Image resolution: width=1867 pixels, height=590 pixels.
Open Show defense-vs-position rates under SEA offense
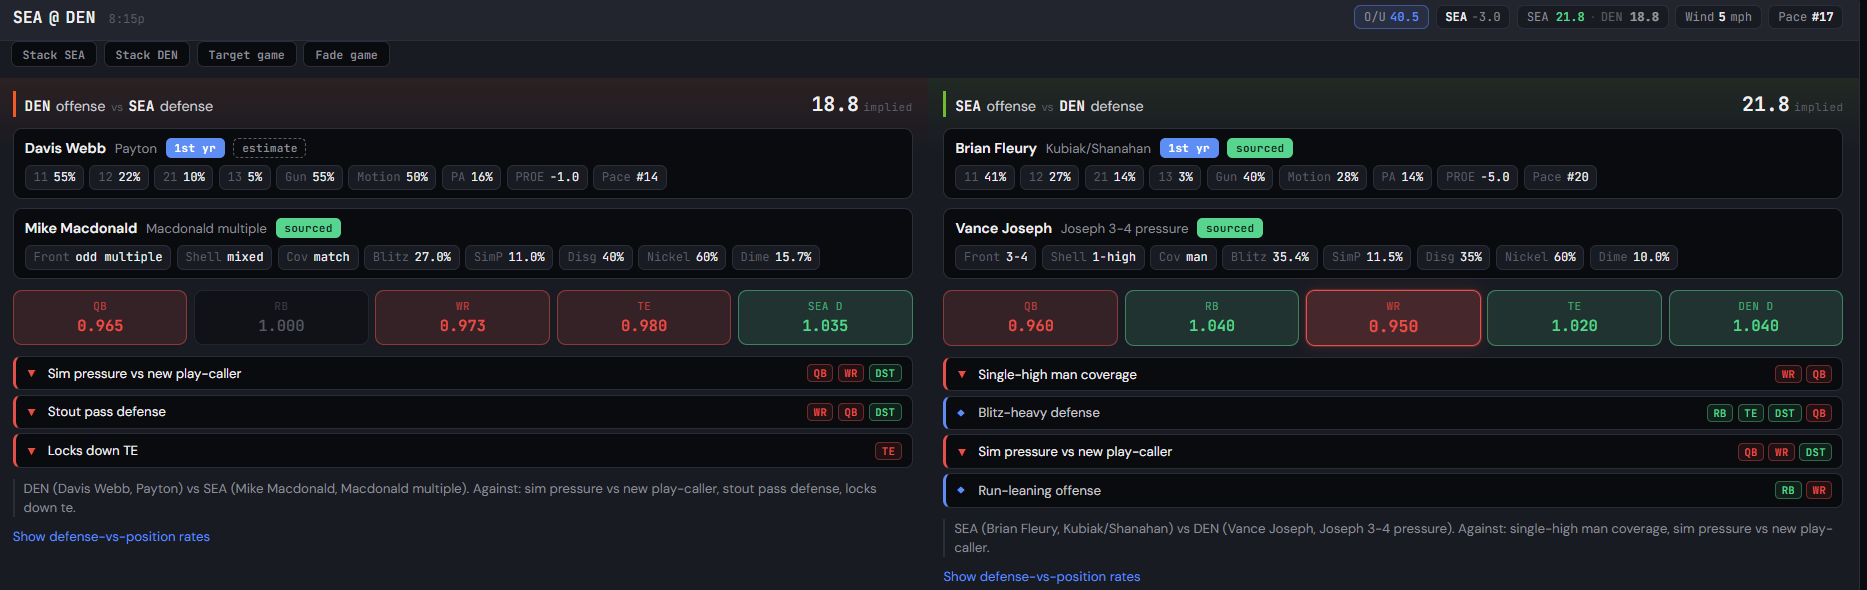tap(1041, 577)
